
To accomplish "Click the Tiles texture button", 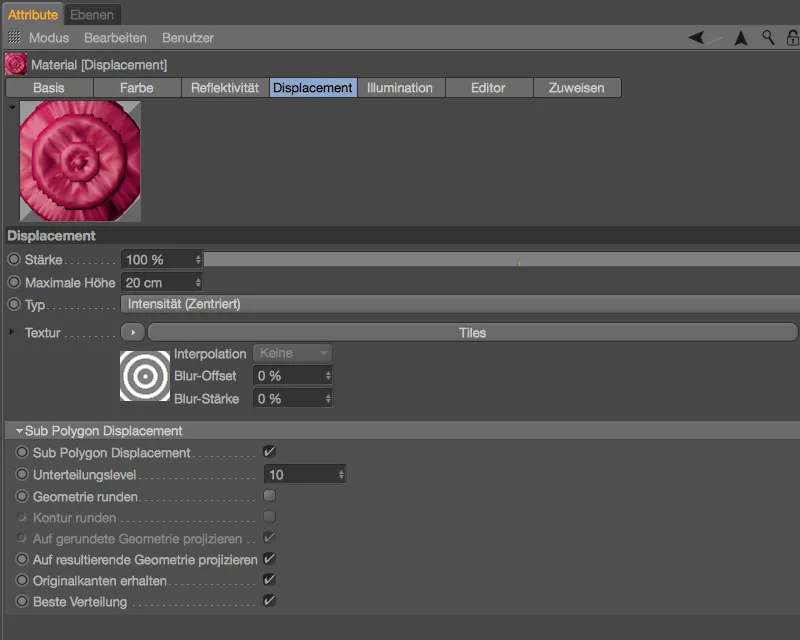I will pyautogui.click(x=470, y=332).
